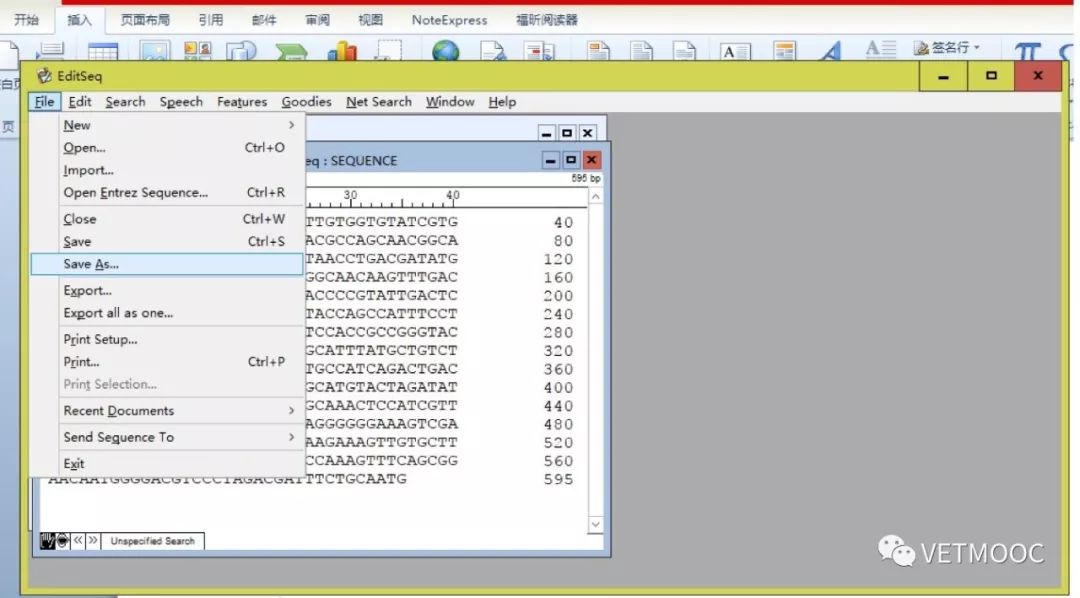This screenshot has width=1080, height=598.
Task: Select Open Entrez Sequence... entry
Action: tap(167, 192)
